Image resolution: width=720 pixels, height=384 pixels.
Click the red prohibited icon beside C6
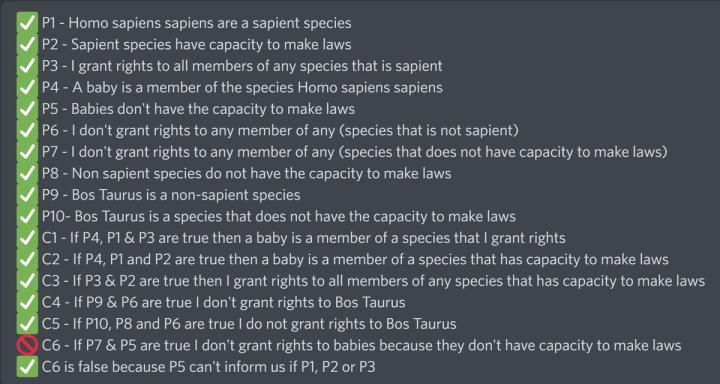(x=27, y=345)
